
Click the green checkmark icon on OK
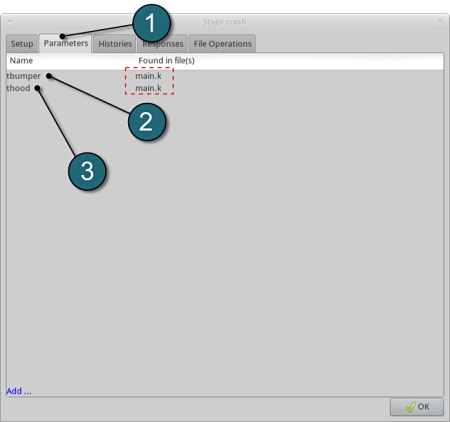pyautogui.click(x=410, y=407)
